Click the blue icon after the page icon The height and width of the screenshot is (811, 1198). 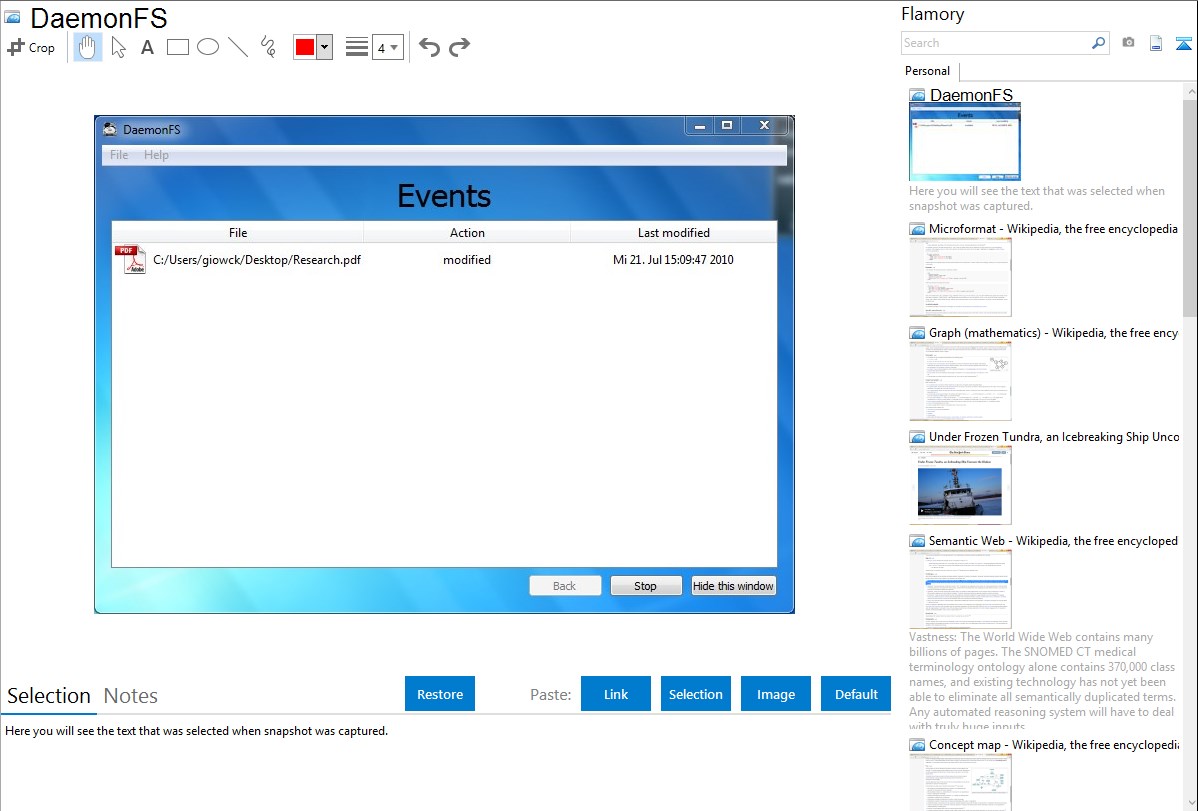1183,43
